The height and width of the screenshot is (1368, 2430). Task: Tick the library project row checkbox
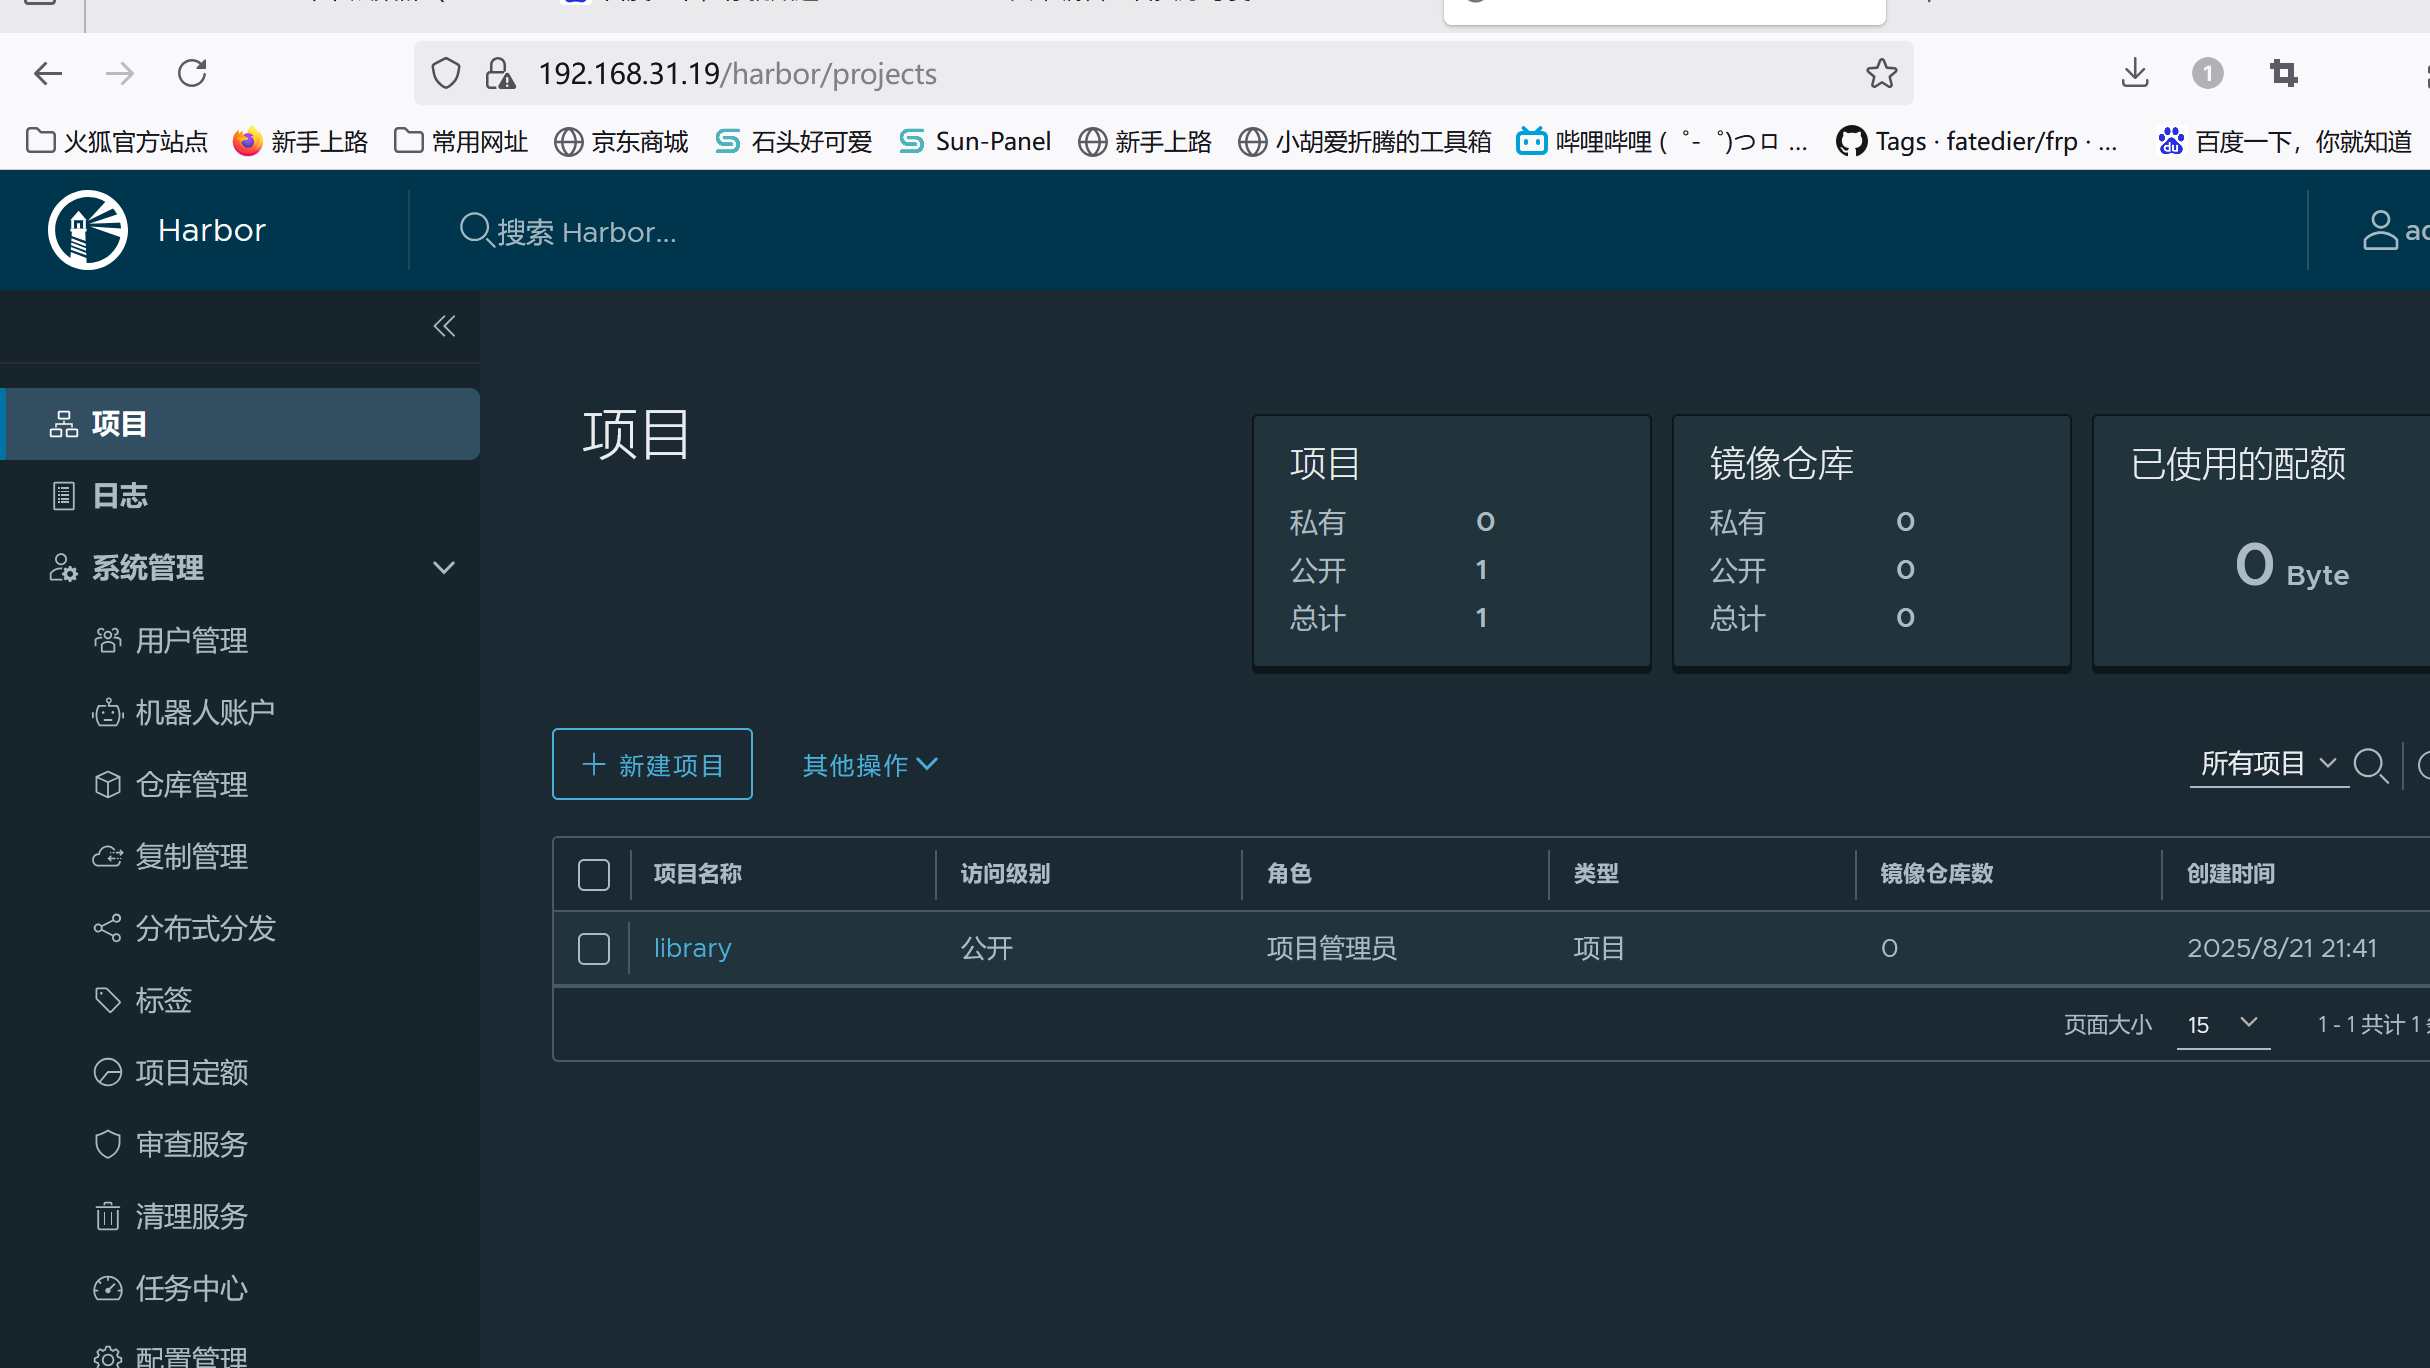pyautogui.click(x=594, y=948)
